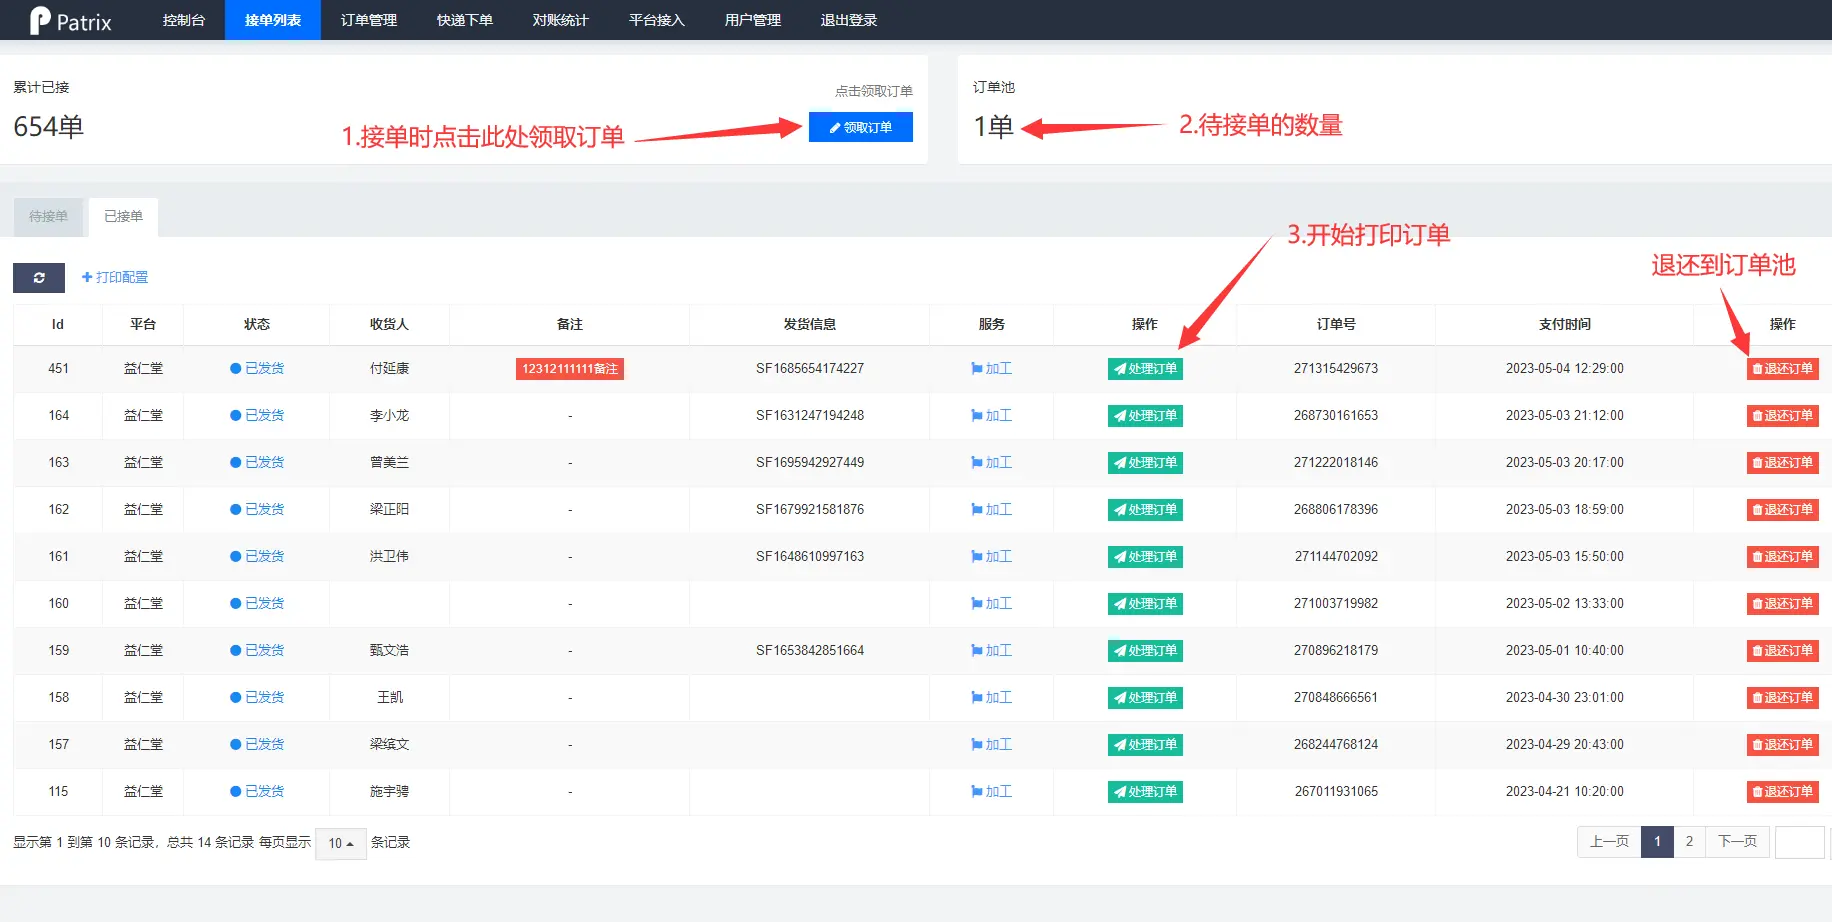
Task: Return order with Id 162 via 退还订单
Action: (x=1783, y=510)
